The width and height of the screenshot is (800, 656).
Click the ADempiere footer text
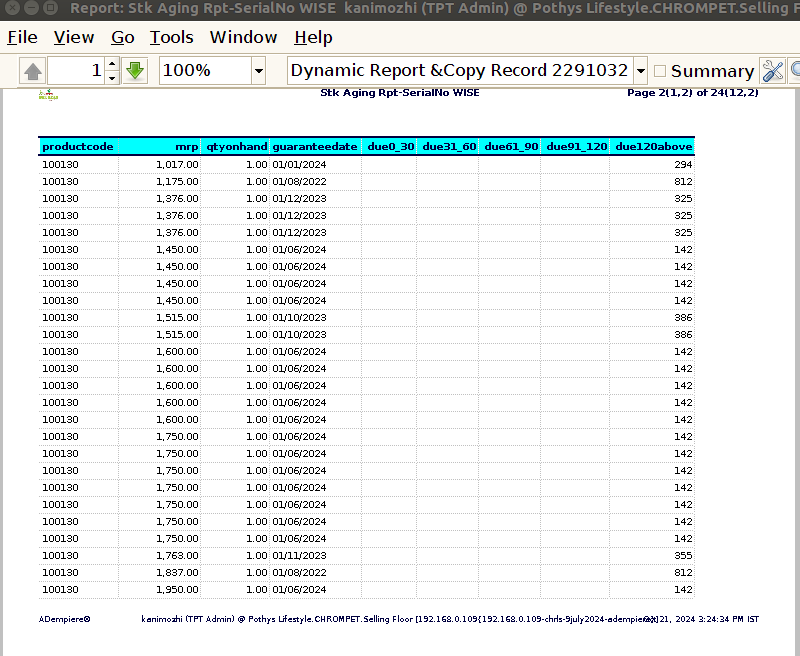(64, 619)
